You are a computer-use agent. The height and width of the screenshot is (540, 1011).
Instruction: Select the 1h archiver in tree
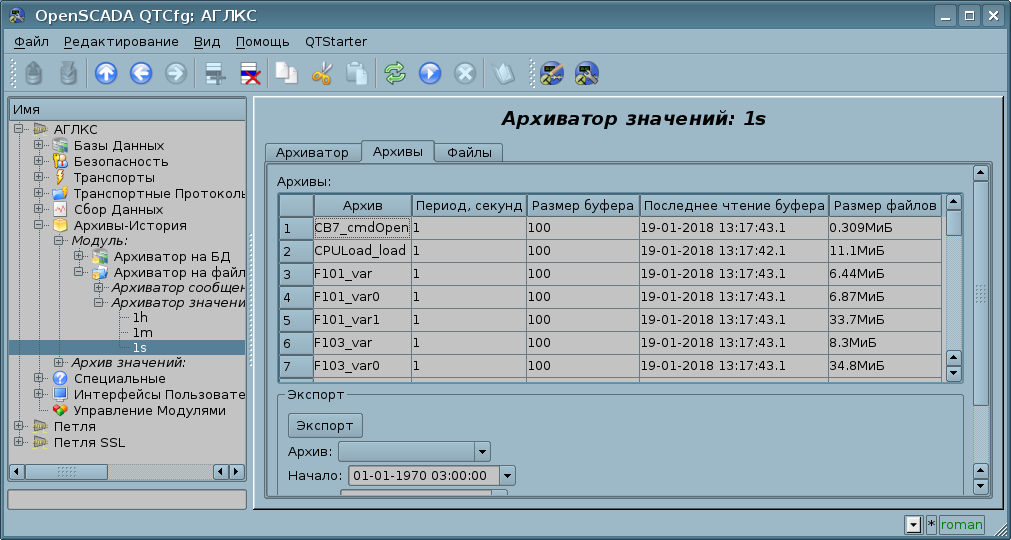click(x=140, y=317)
